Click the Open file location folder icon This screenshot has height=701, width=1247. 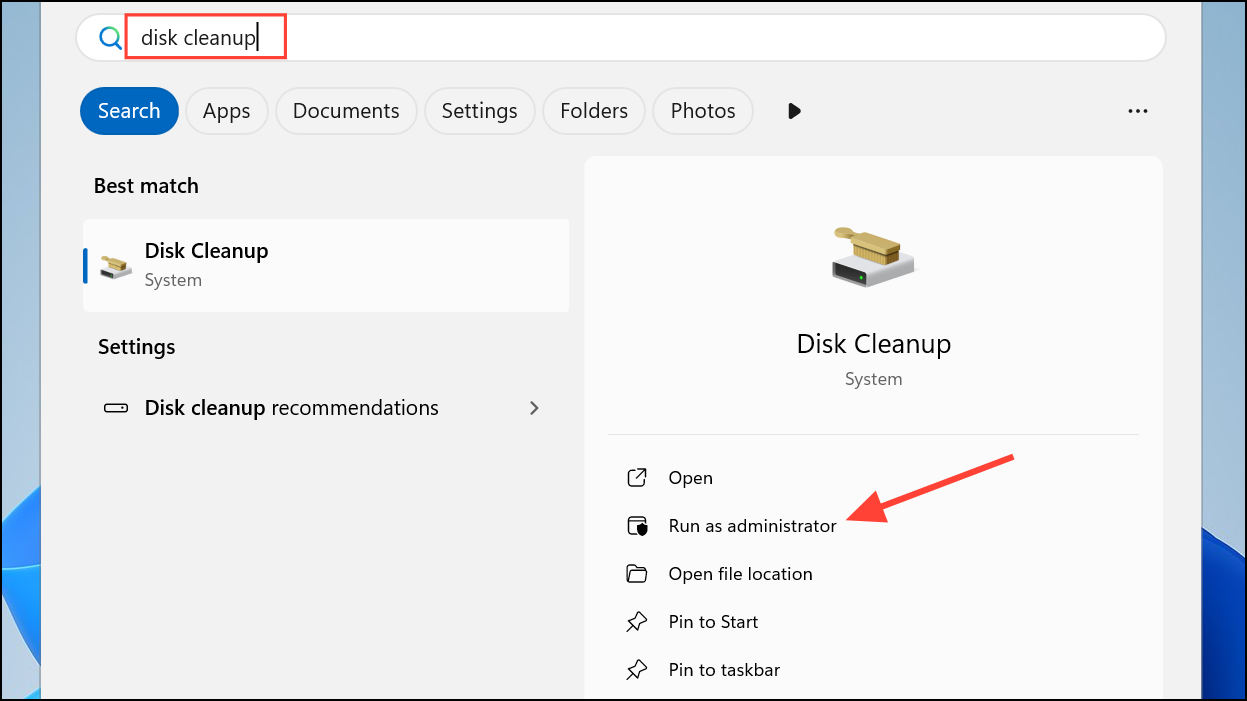click(x=637, y=574)
